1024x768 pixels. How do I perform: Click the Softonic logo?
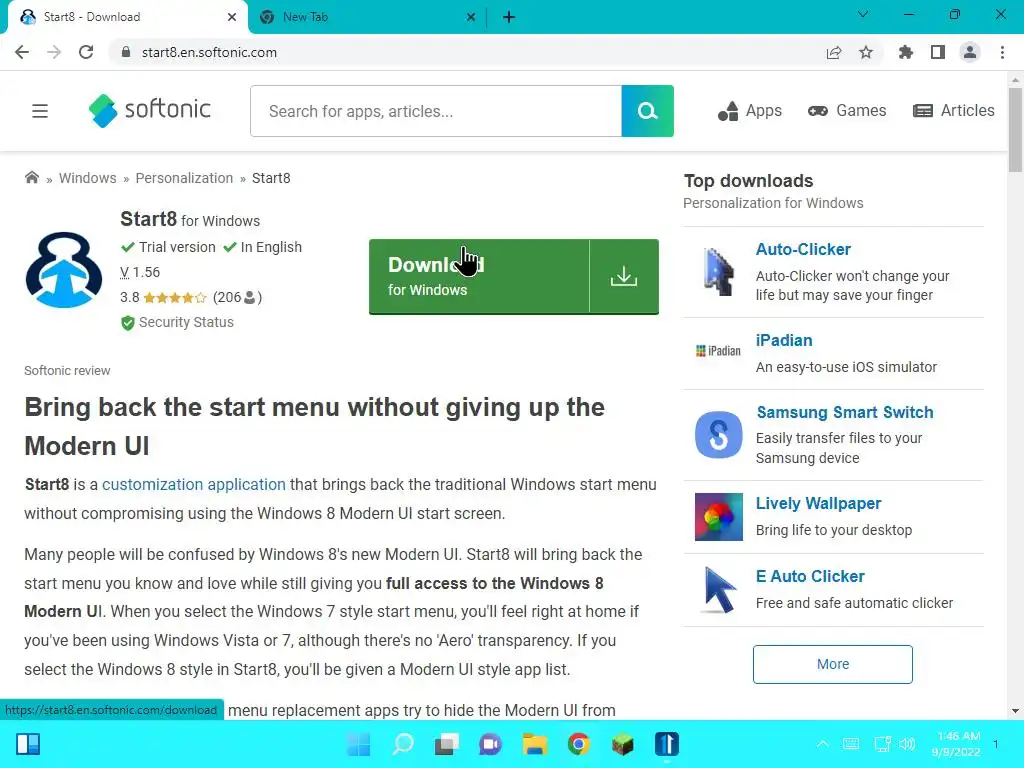click(x=150, y=110)
